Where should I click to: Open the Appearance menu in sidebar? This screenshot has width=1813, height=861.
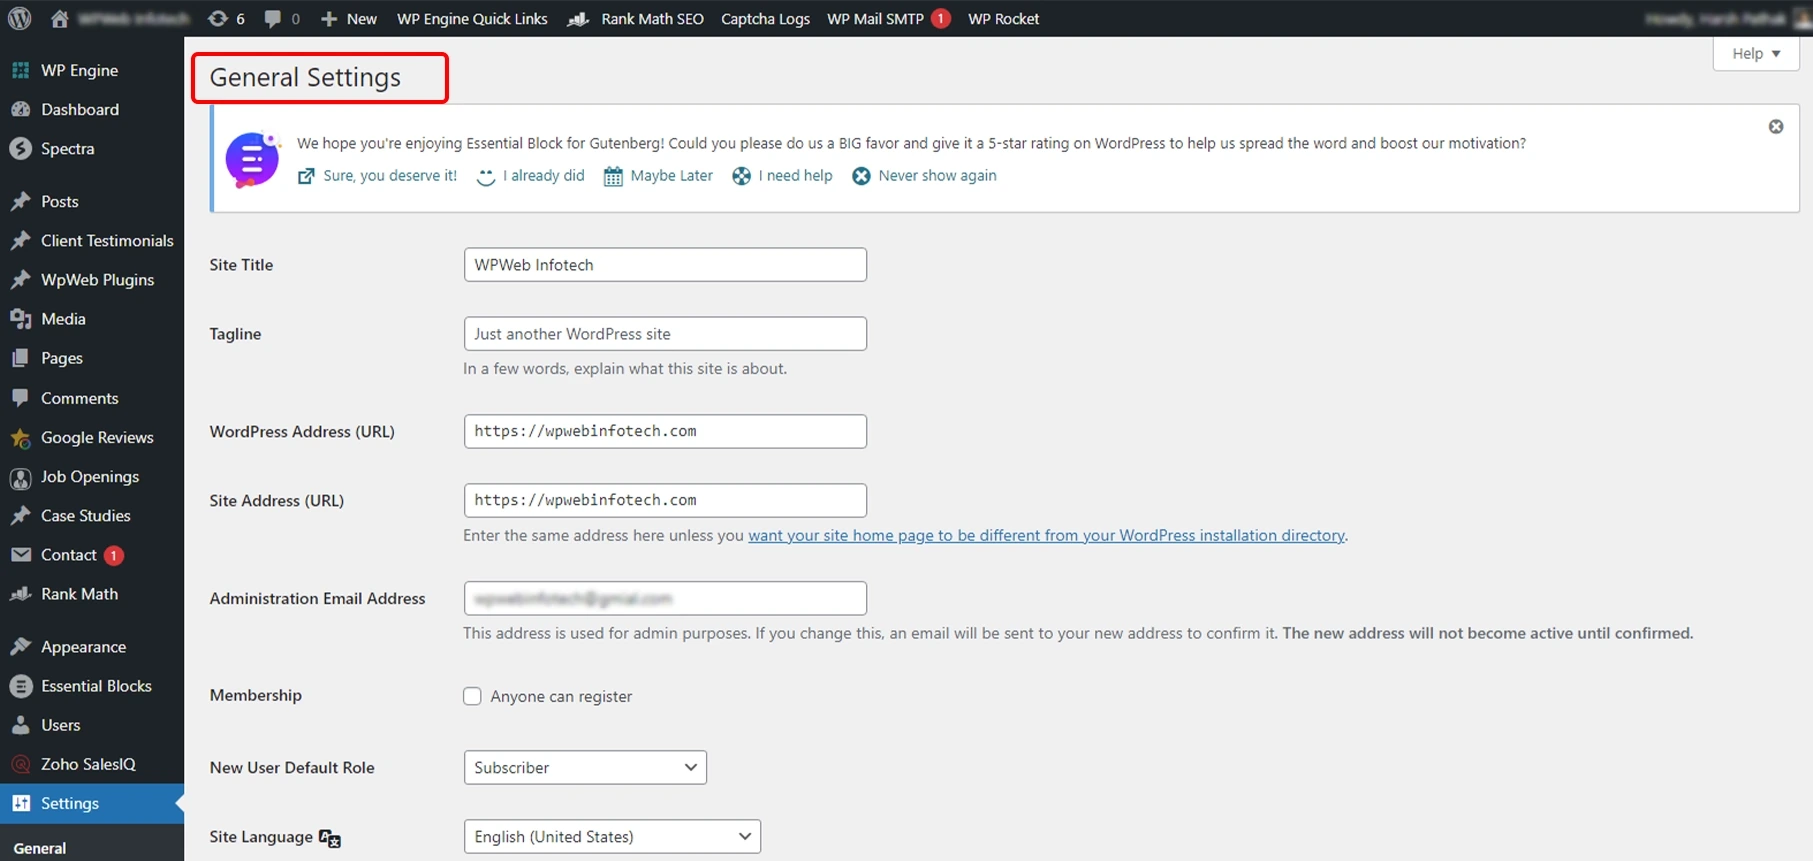pos(83,647)
